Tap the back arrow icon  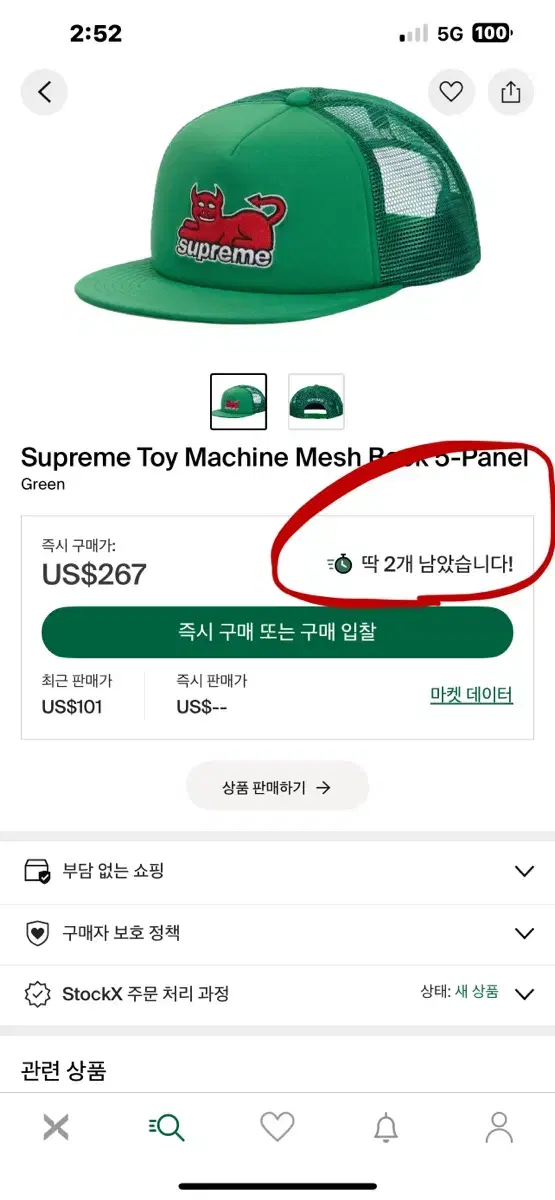click(x=44, y=92)
